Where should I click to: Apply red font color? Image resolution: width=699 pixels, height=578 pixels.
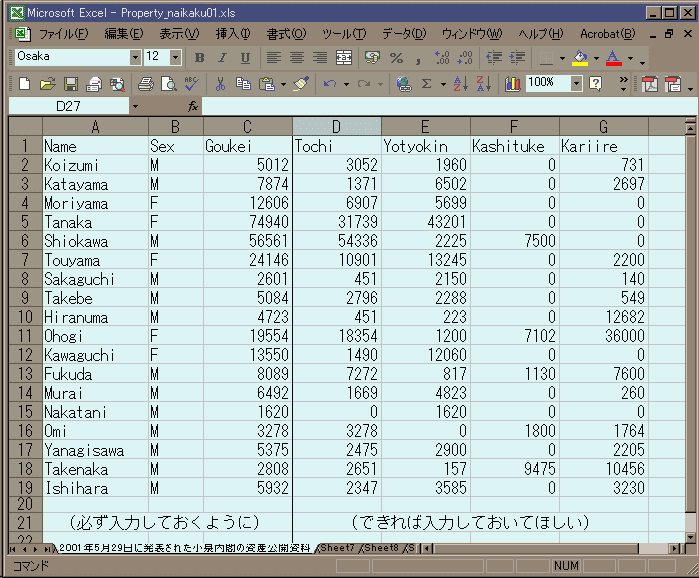[614, 58]
